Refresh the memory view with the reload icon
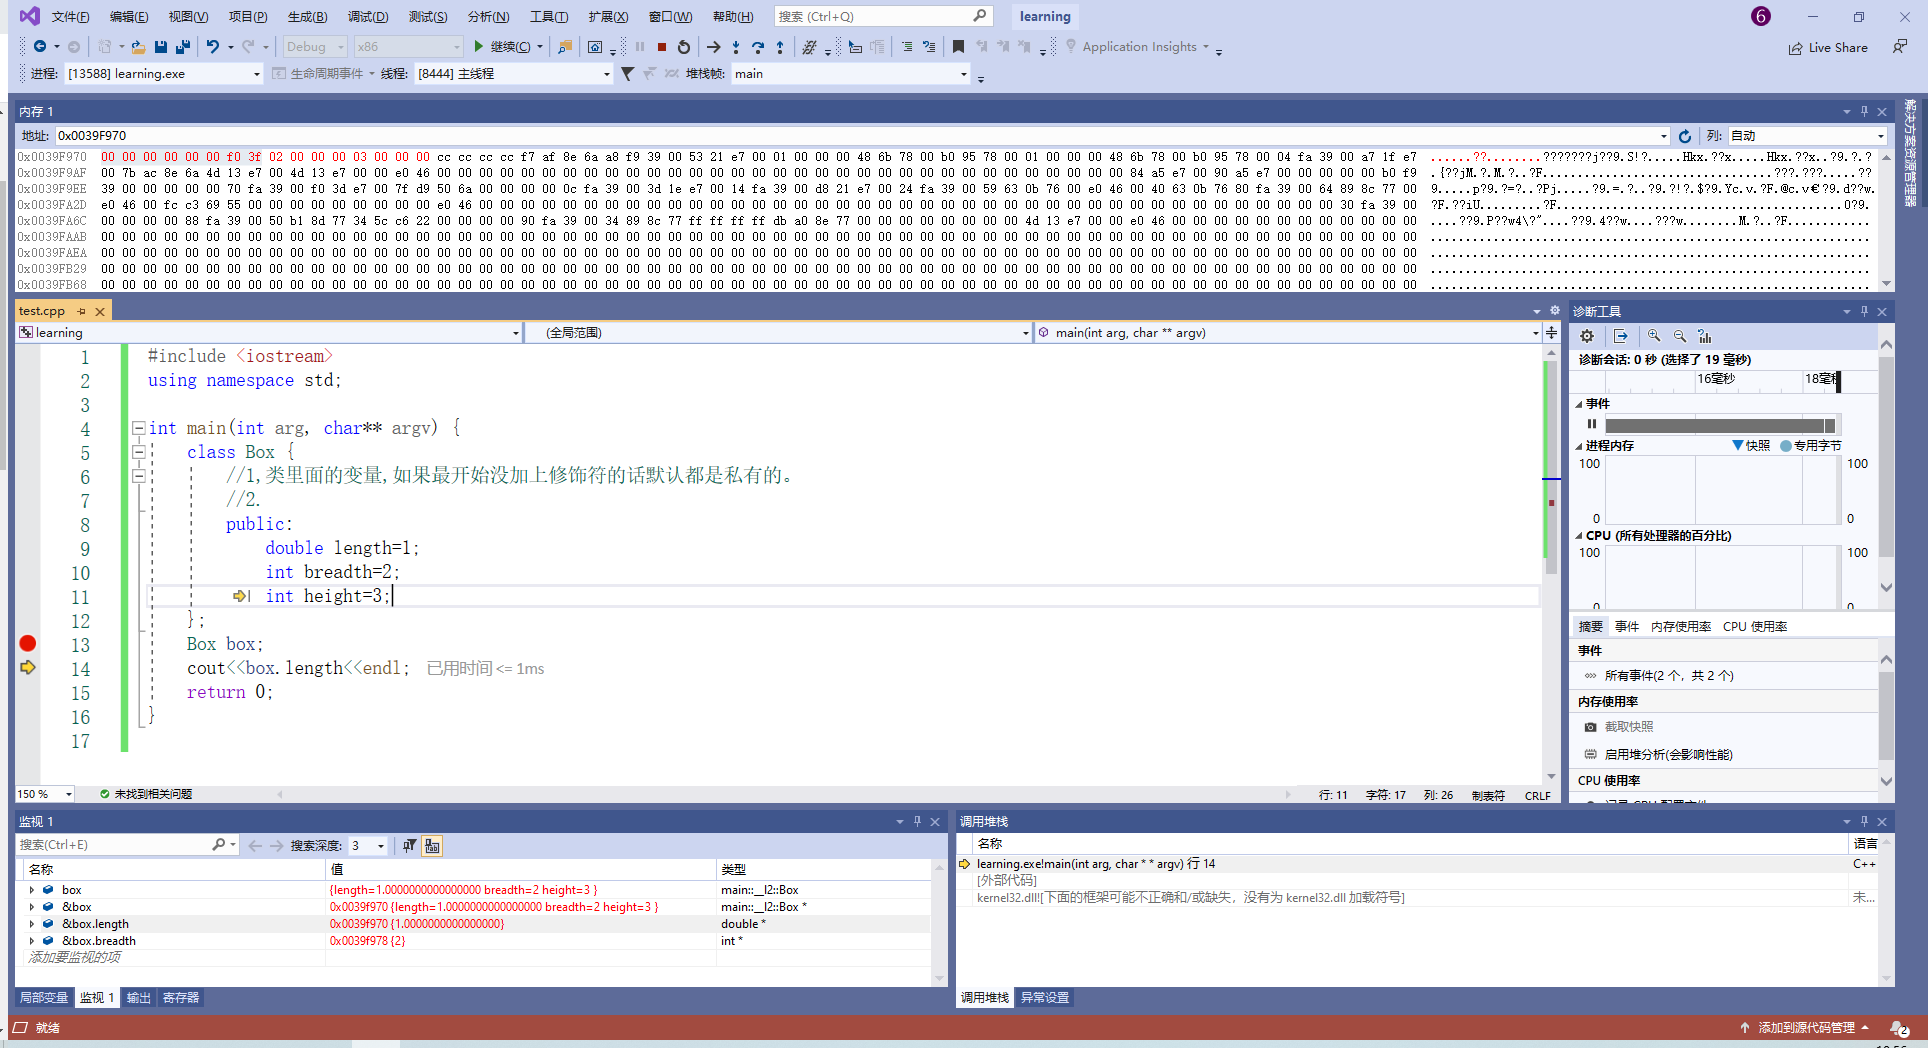 (x=1685, y=136)
